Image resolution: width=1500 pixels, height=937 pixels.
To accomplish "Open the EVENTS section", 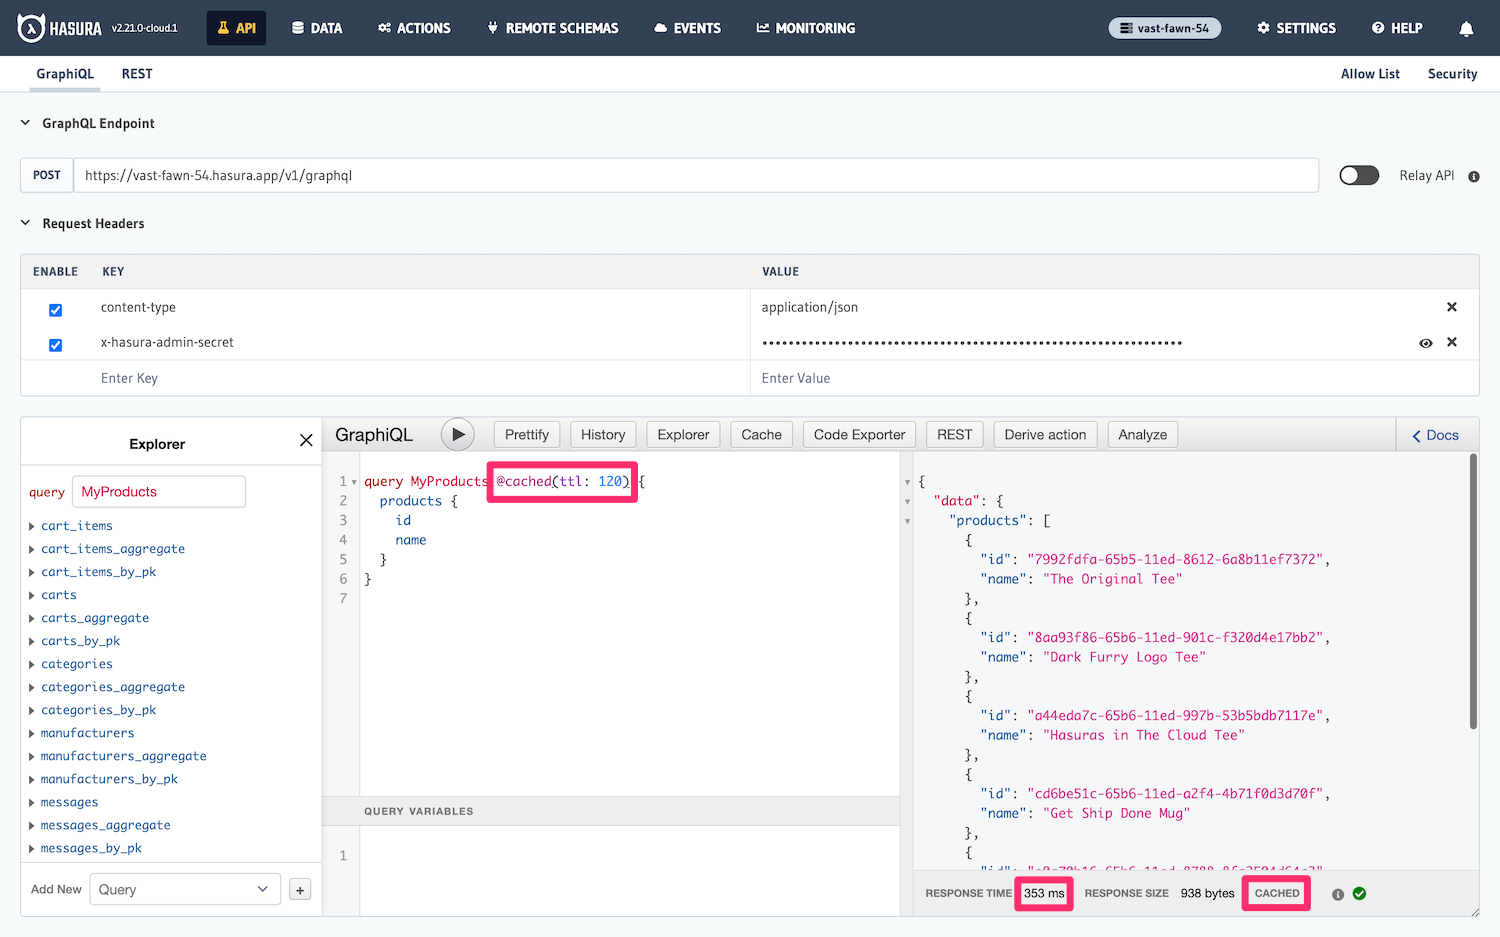I will coord(687,28).
